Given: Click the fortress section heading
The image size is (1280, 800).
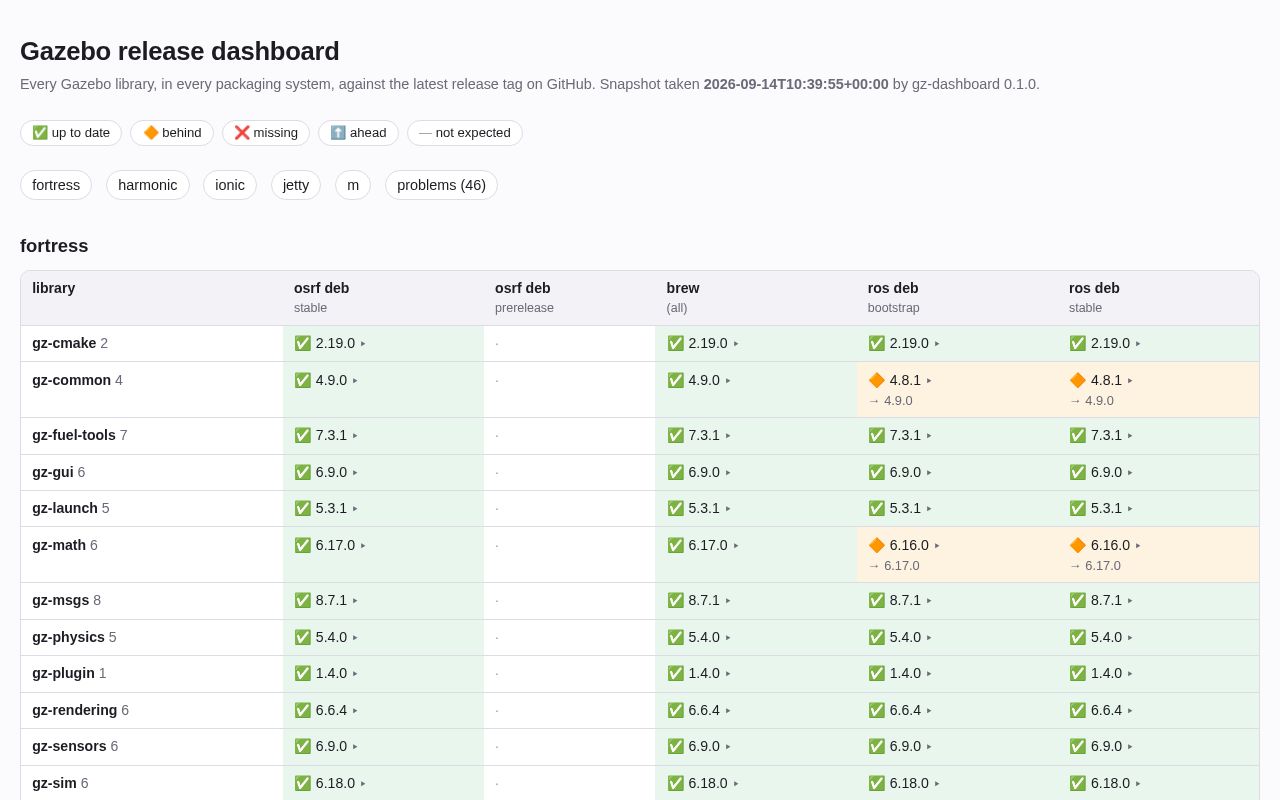Looking at the screenshot, I should [54, 246].
